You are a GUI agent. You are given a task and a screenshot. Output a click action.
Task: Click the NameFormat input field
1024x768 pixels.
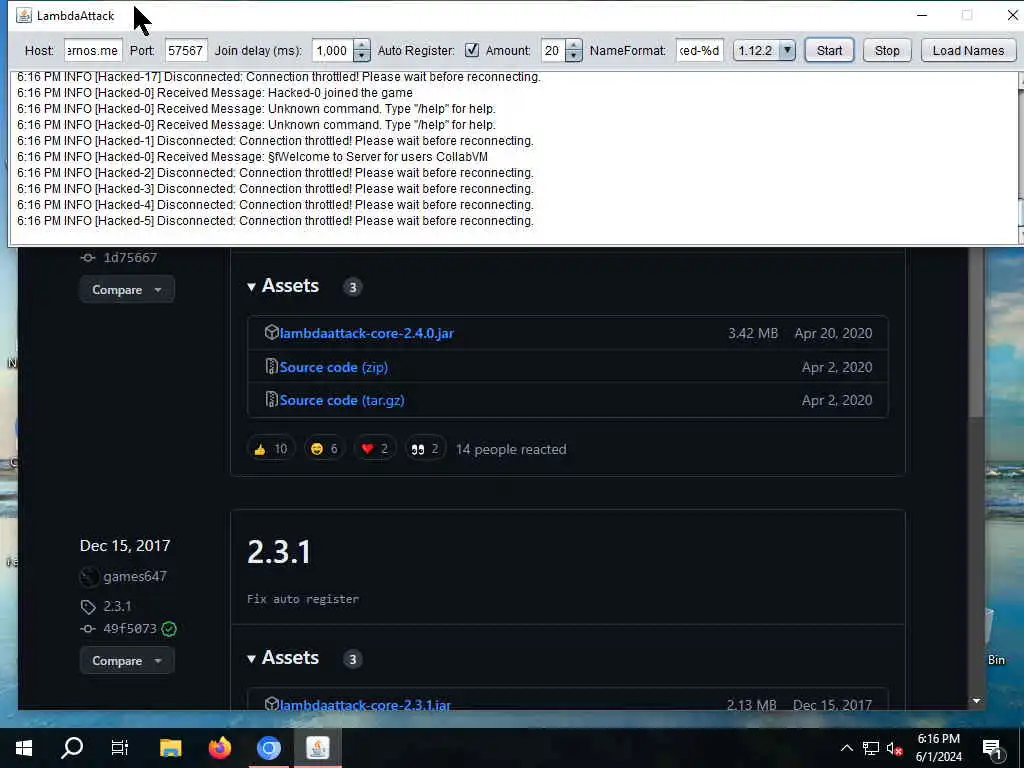click(x=699, y=50)
